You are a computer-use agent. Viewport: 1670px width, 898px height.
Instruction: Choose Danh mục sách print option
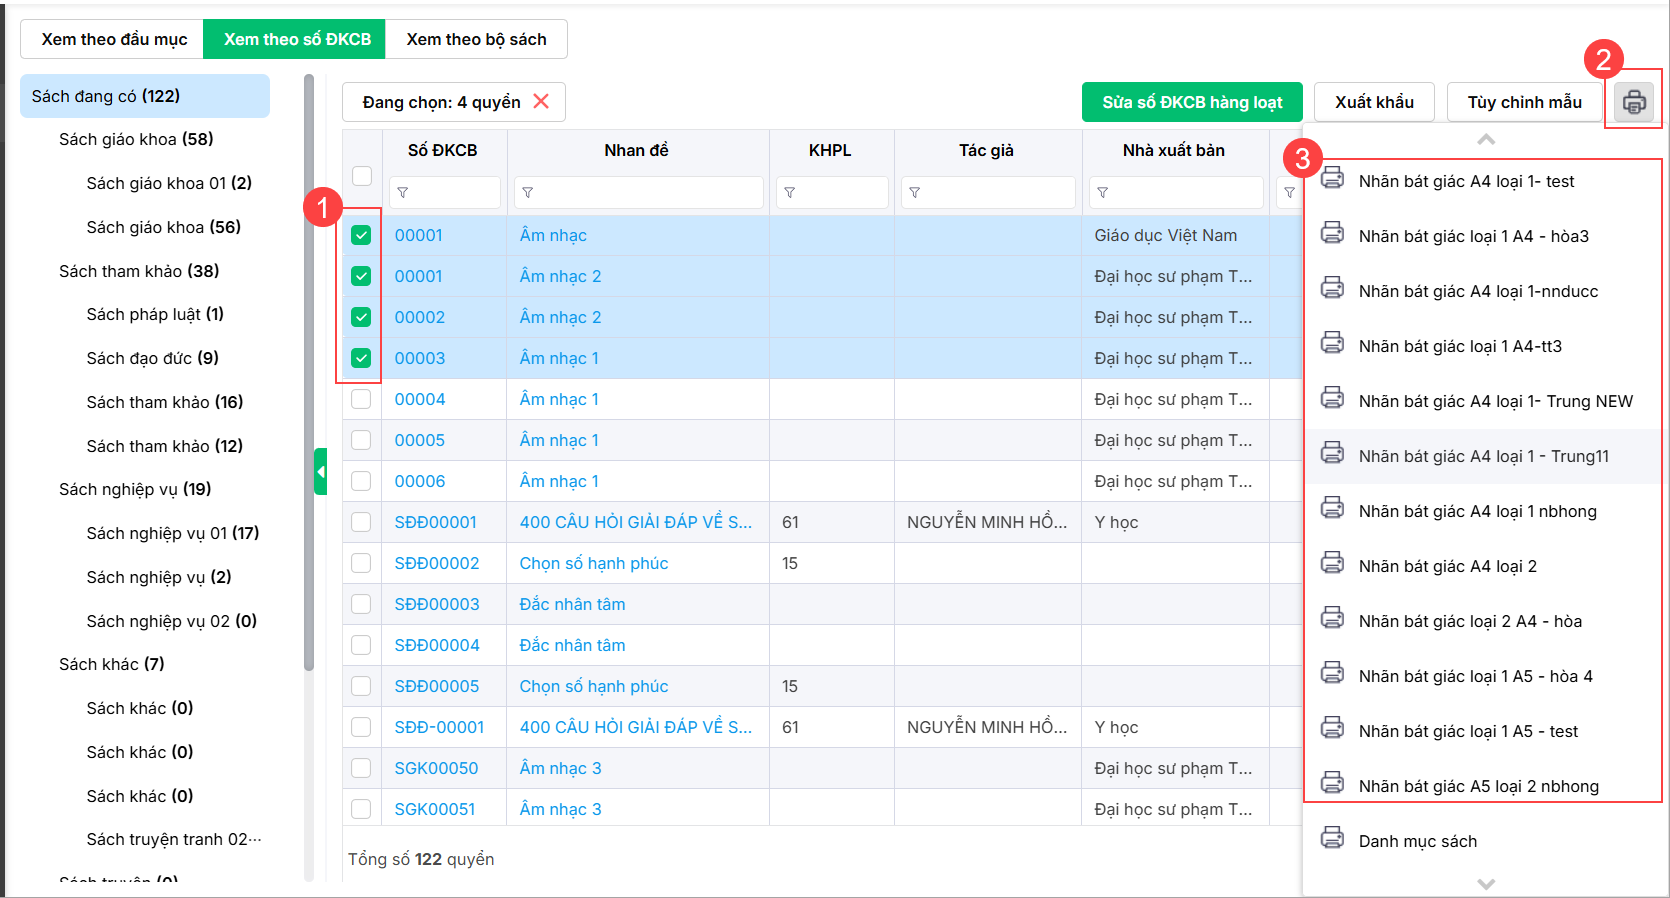pyautogui.click(x=1418, y=841)
